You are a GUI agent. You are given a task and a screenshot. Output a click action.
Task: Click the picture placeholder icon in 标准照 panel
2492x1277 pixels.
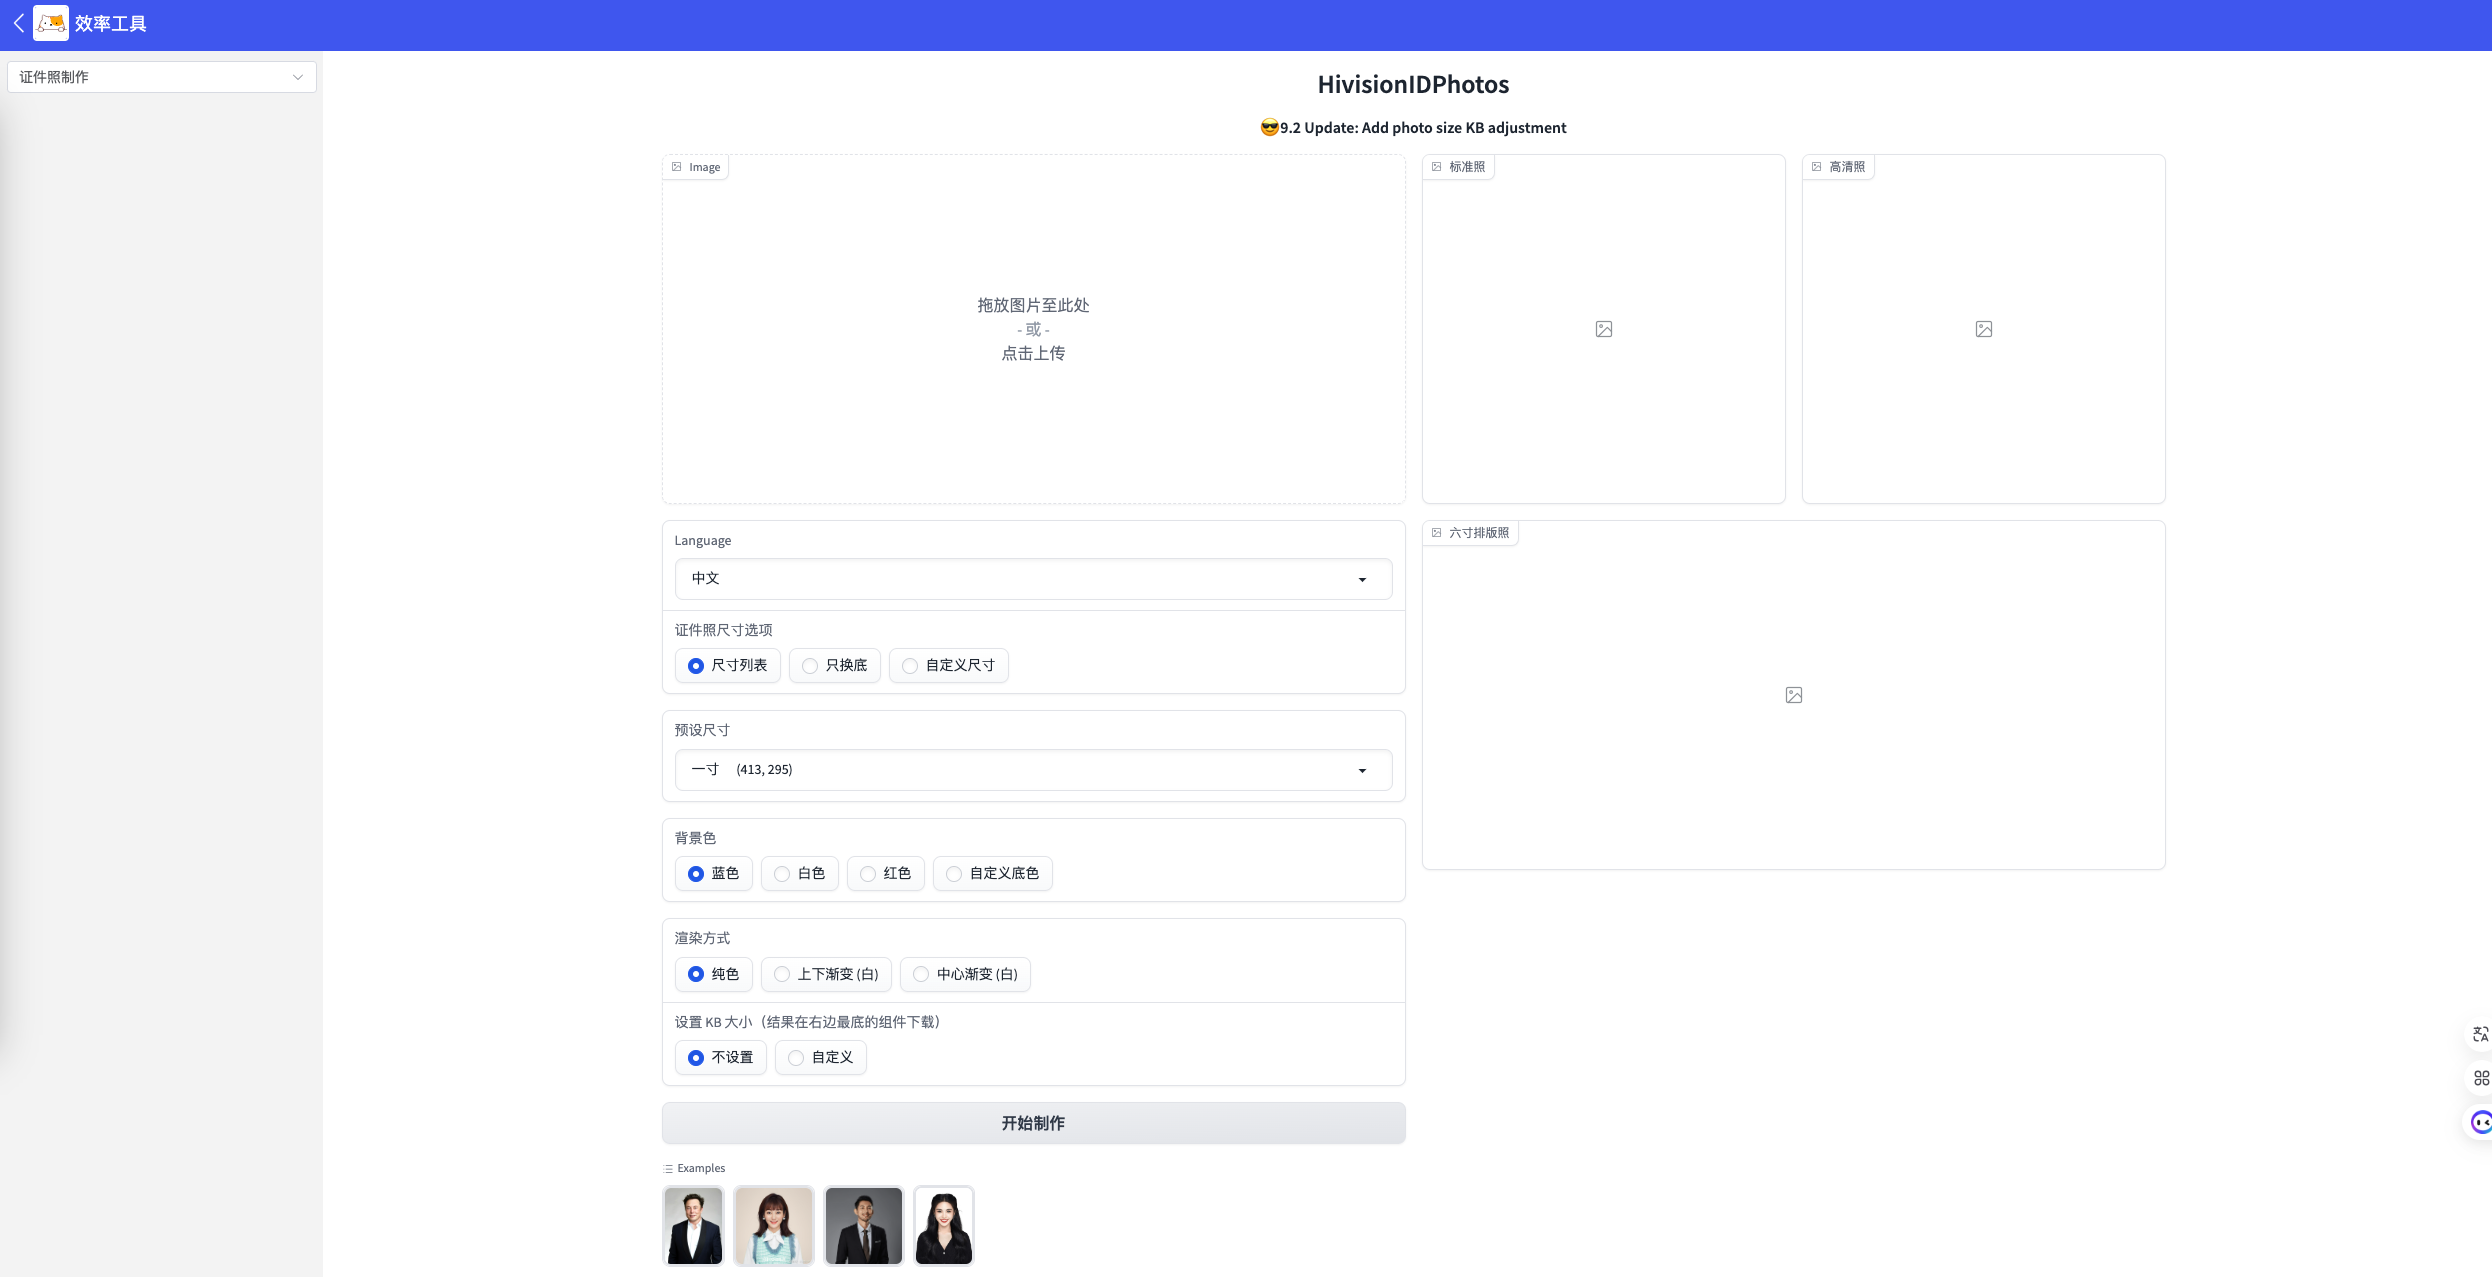point(1603,328)
